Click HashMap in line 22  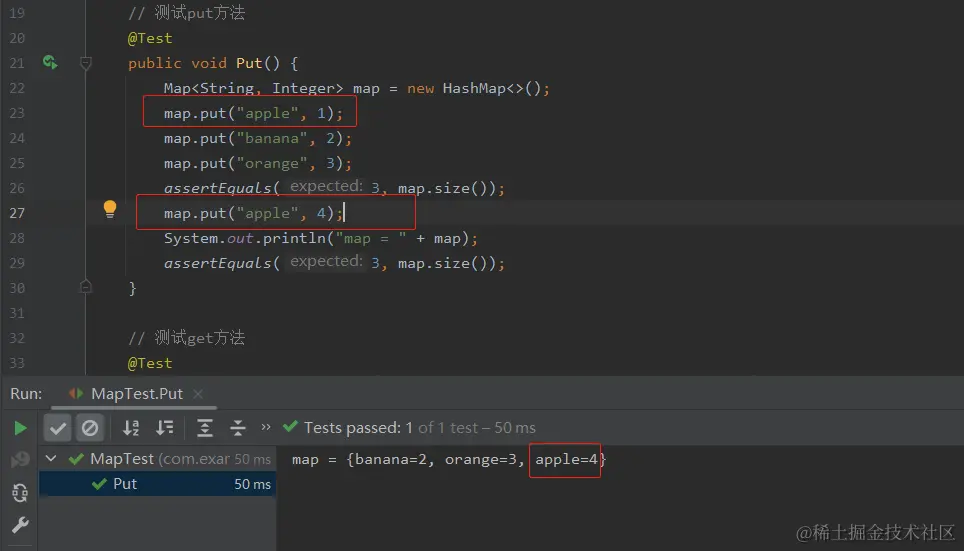pyautogui.click(x=474, y=89)
